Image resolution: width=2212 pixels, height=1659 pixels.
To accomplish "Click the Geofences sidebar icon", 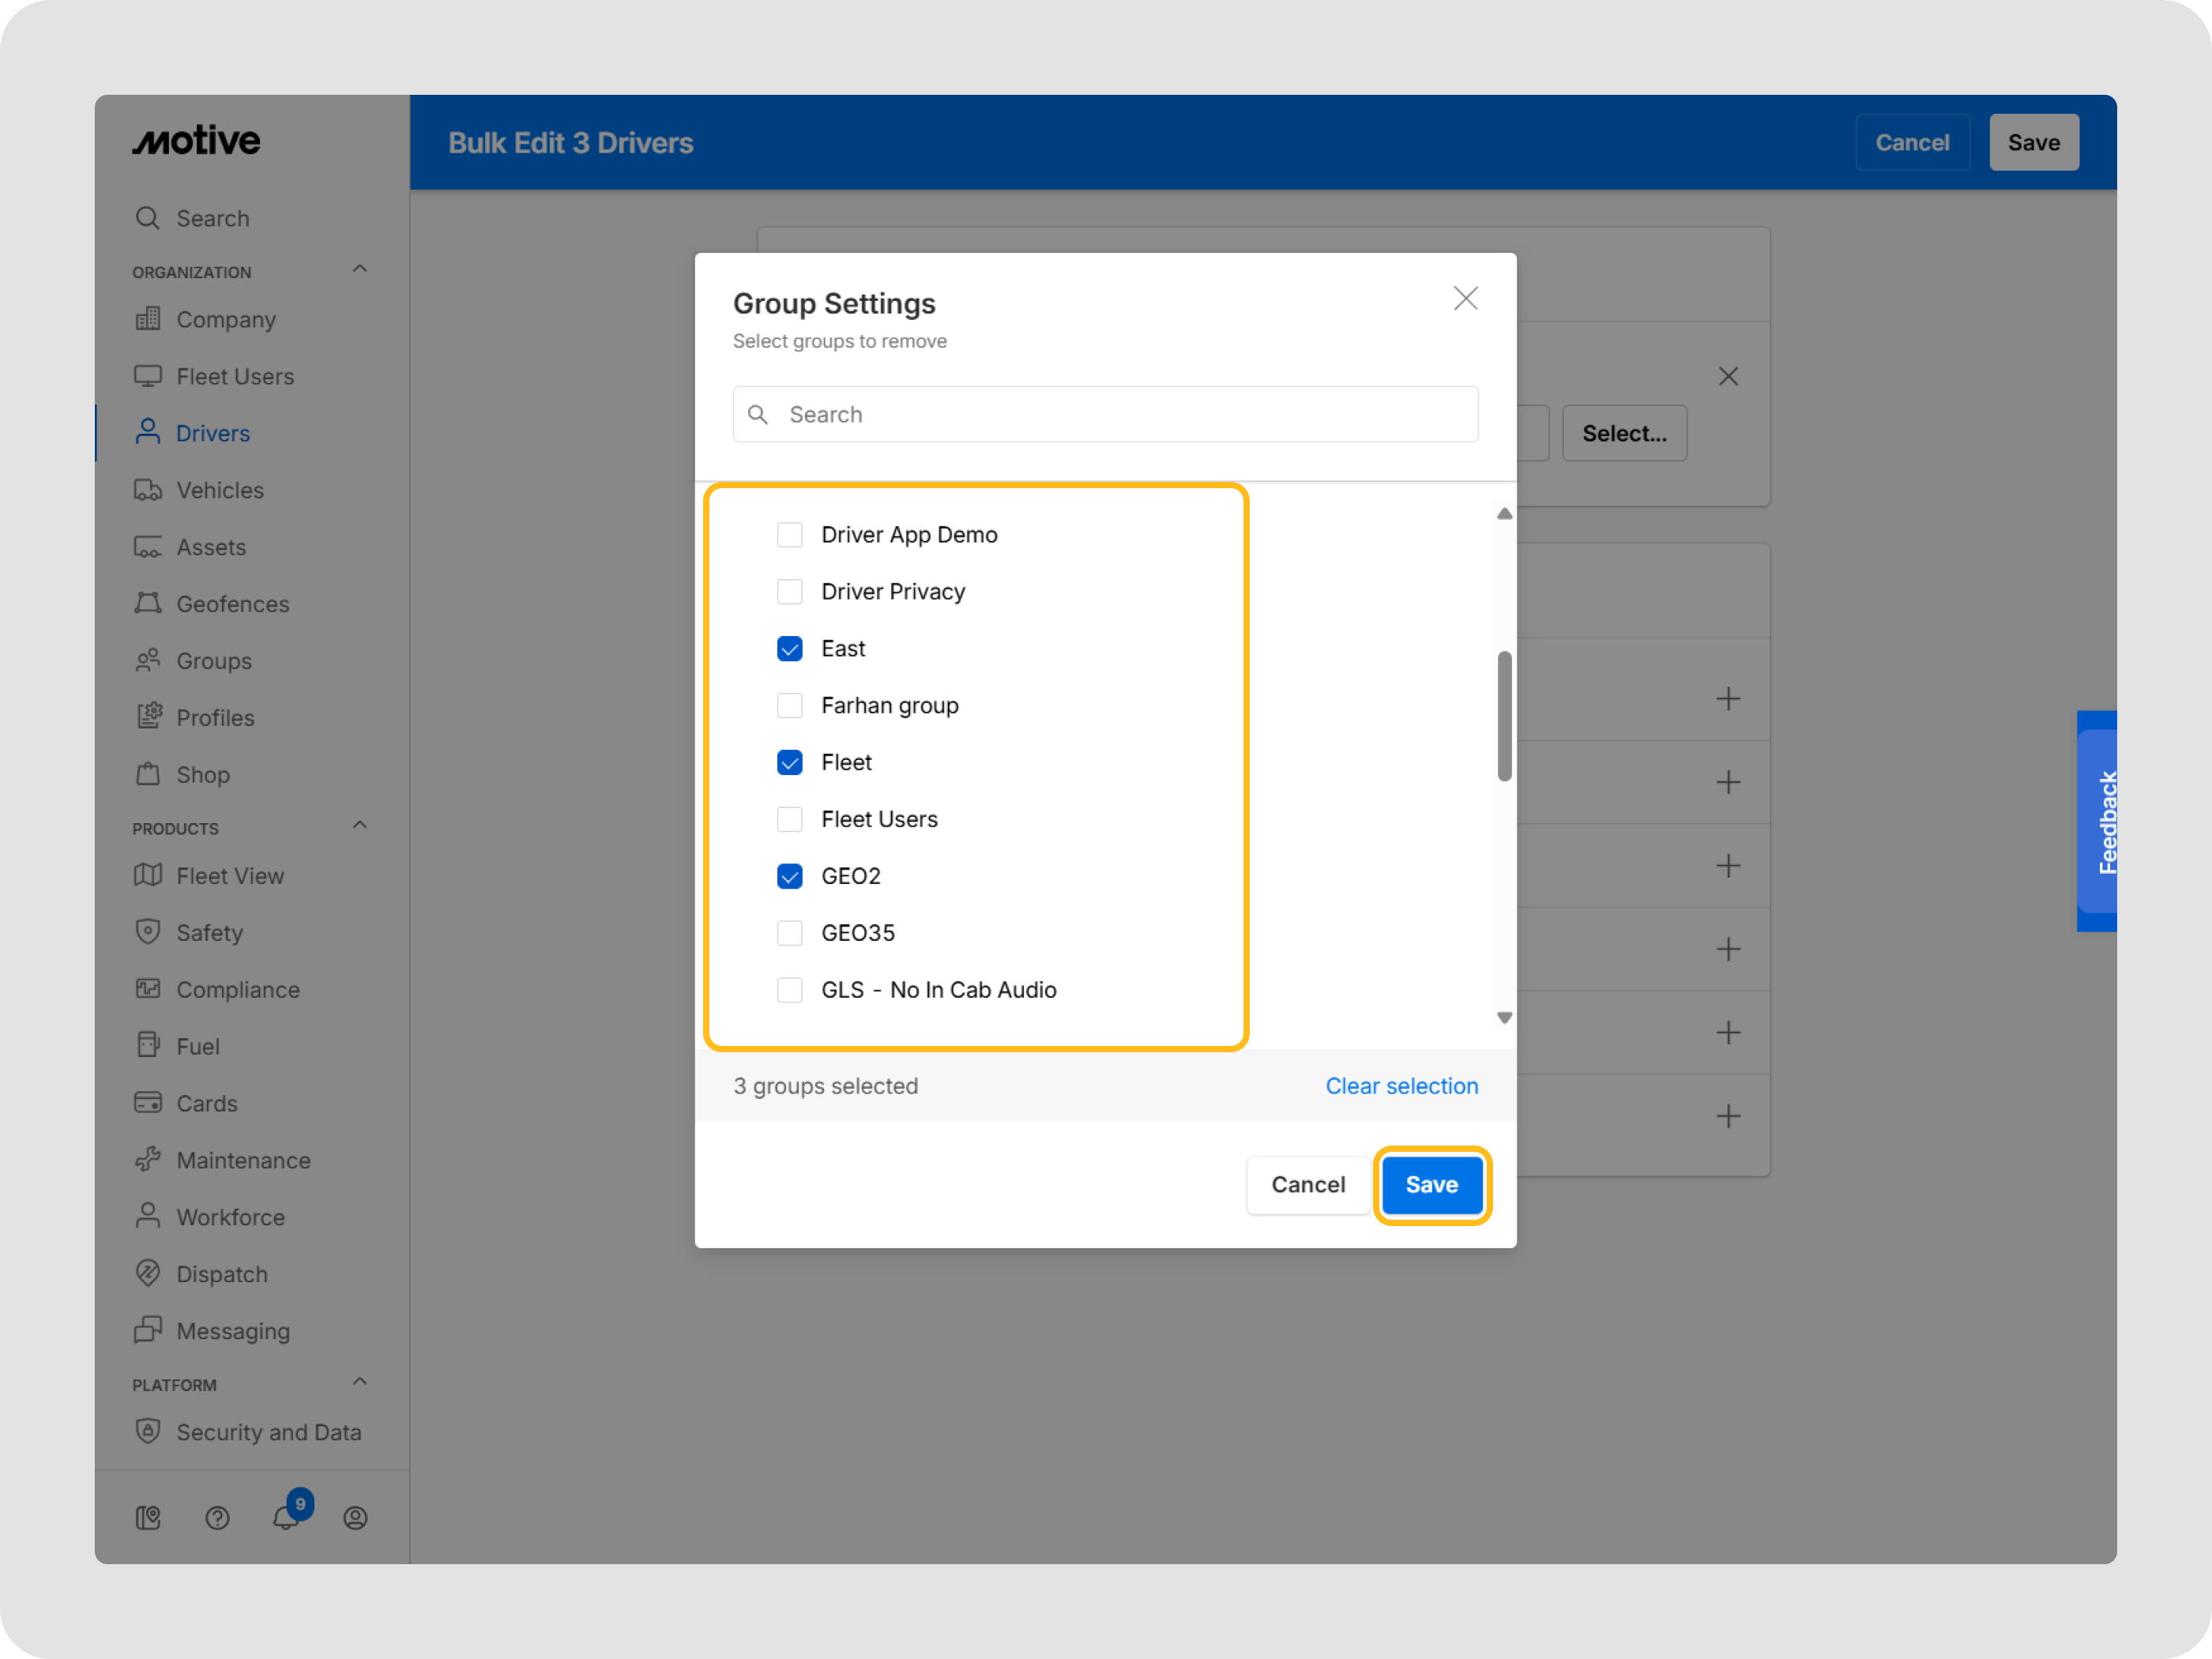I will coord(148,603).
